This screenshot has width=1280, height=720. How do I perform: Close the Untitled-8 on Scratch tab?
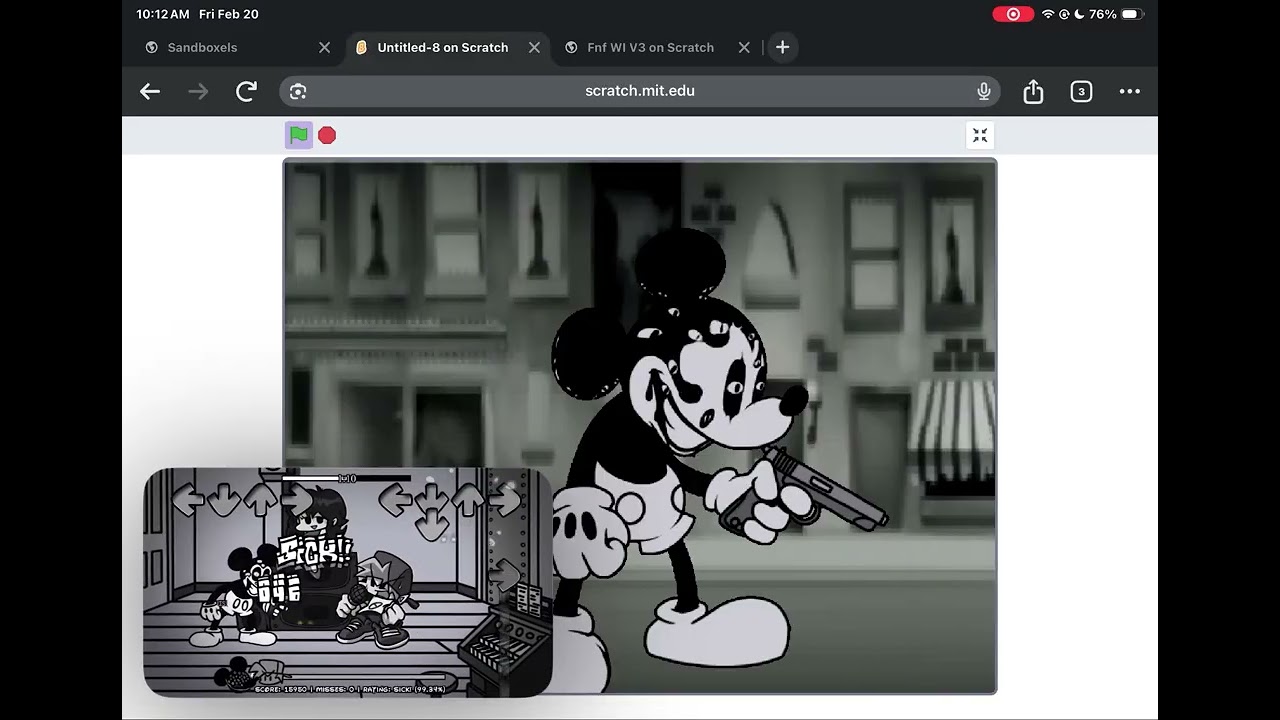[x=534, y=47]
